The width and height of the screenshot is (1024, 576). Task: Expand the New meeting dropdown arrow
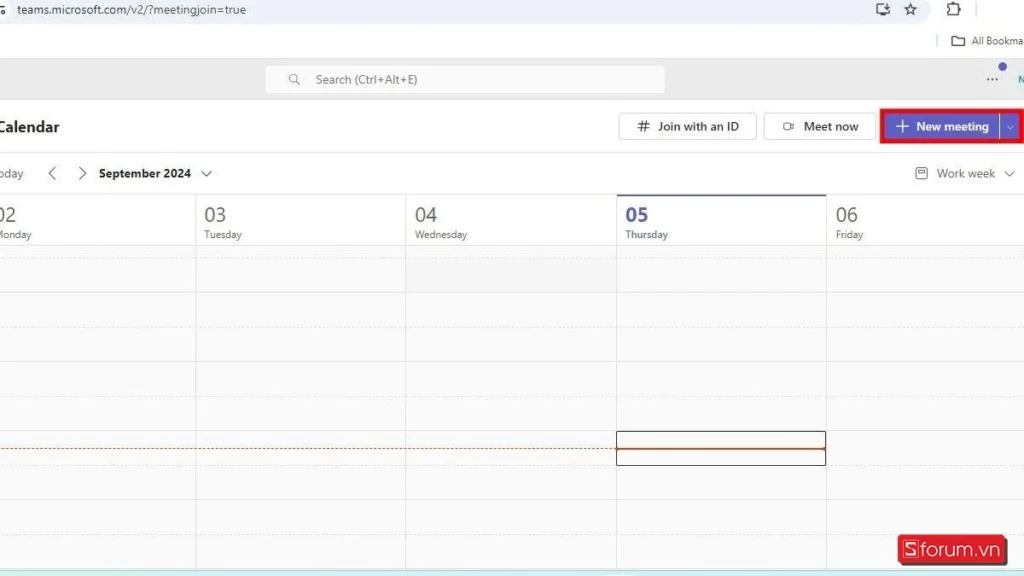coord(1011,127)
